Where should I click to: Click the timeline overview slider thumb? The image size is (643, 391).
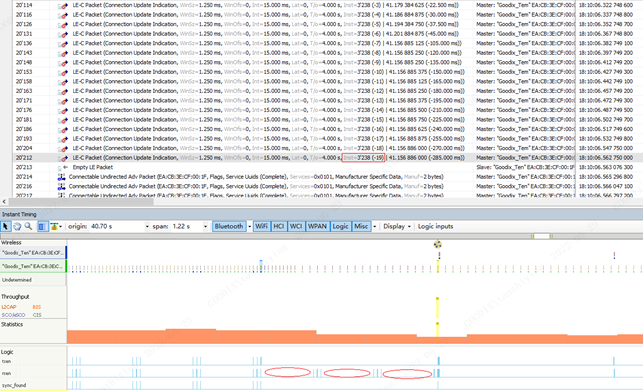(x=542, y=236)
